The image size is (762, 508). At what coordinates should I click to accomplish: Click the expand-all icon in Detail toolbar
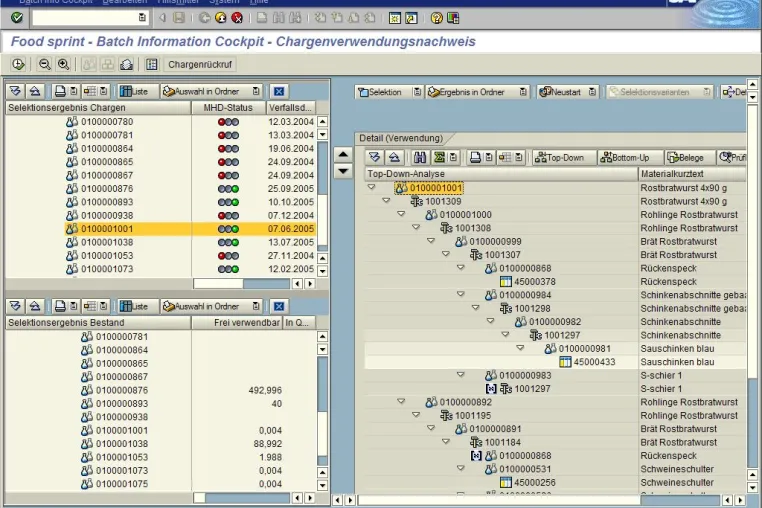click(374, 157)
